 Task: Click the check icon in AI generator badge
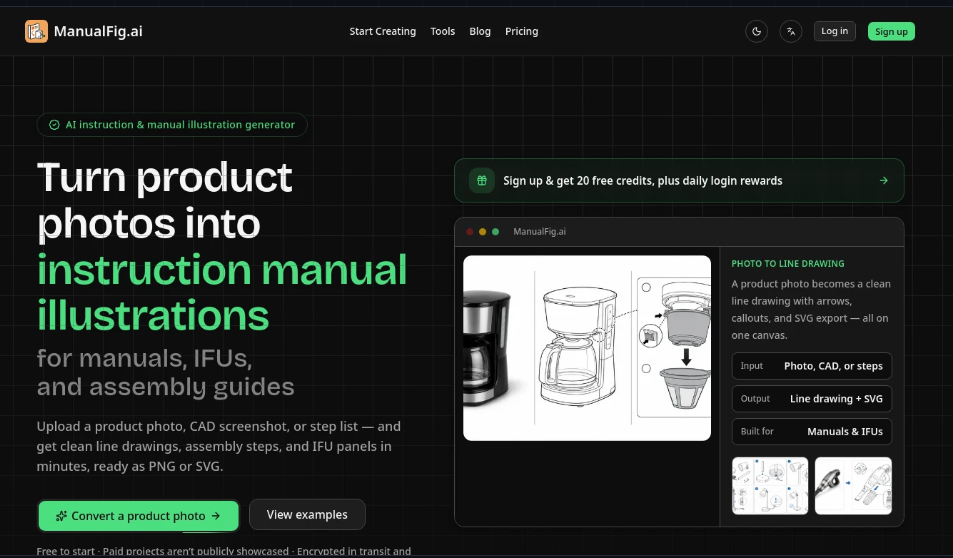pos(54,125)
